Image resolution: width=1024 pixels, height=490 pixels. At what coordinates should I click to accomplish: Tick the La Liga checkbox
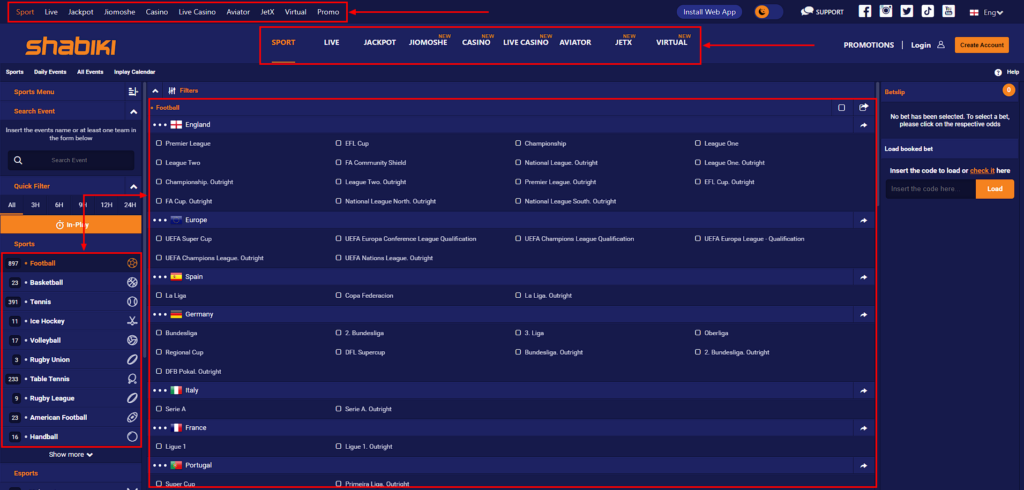159,295
